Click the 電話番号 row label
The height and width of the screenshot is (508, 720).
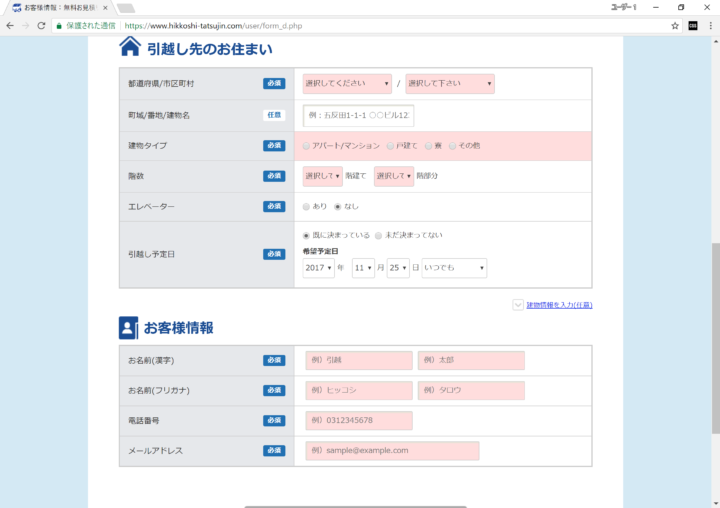[144, 421]
